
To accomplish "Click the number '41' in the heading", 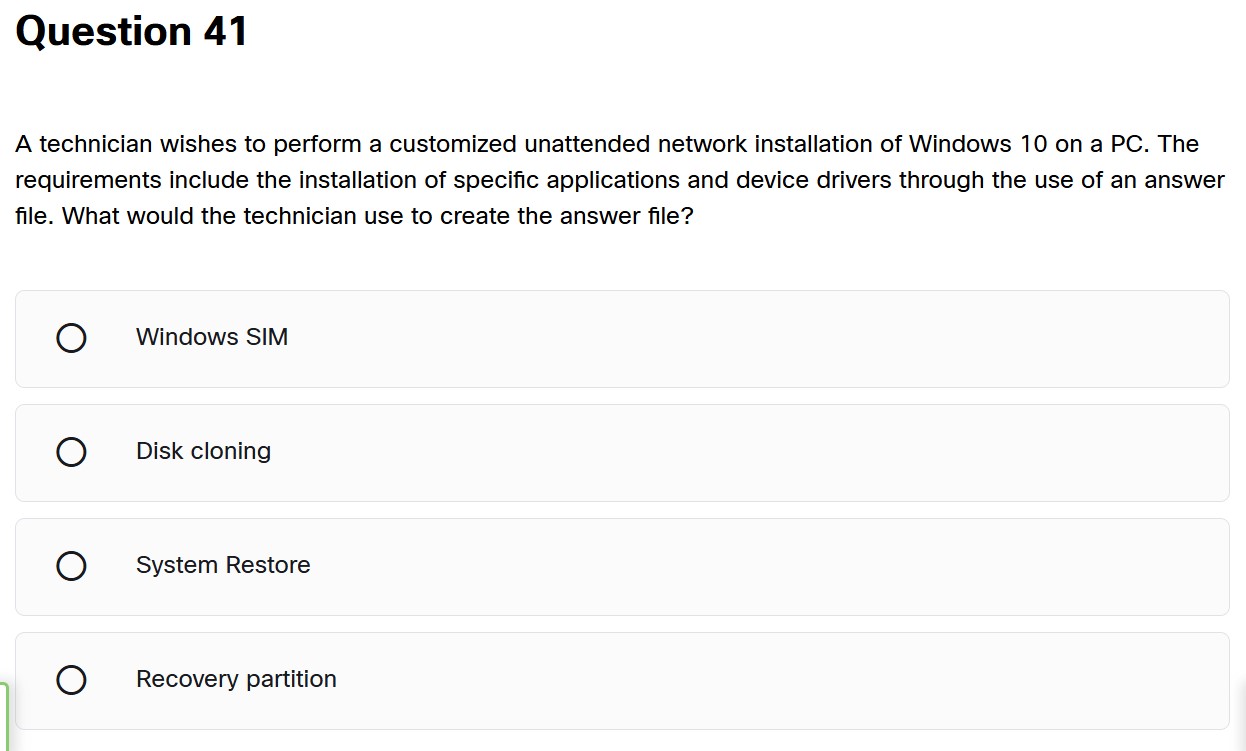I will click(225, 32).
